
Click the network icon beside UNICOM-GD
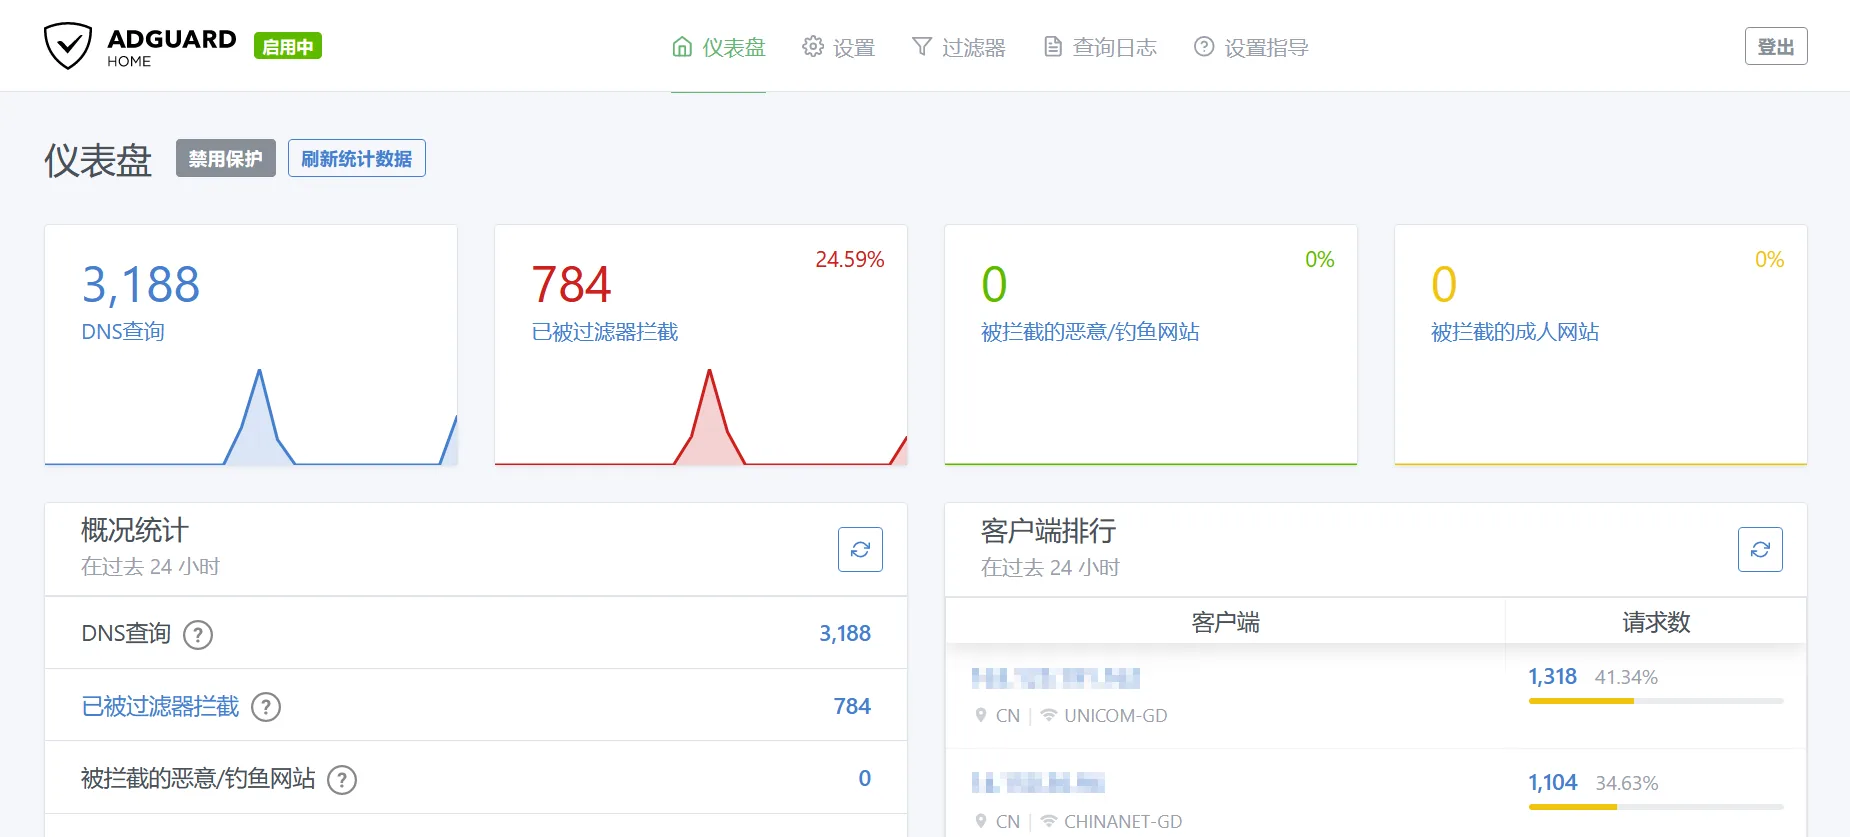point(1049,715)
